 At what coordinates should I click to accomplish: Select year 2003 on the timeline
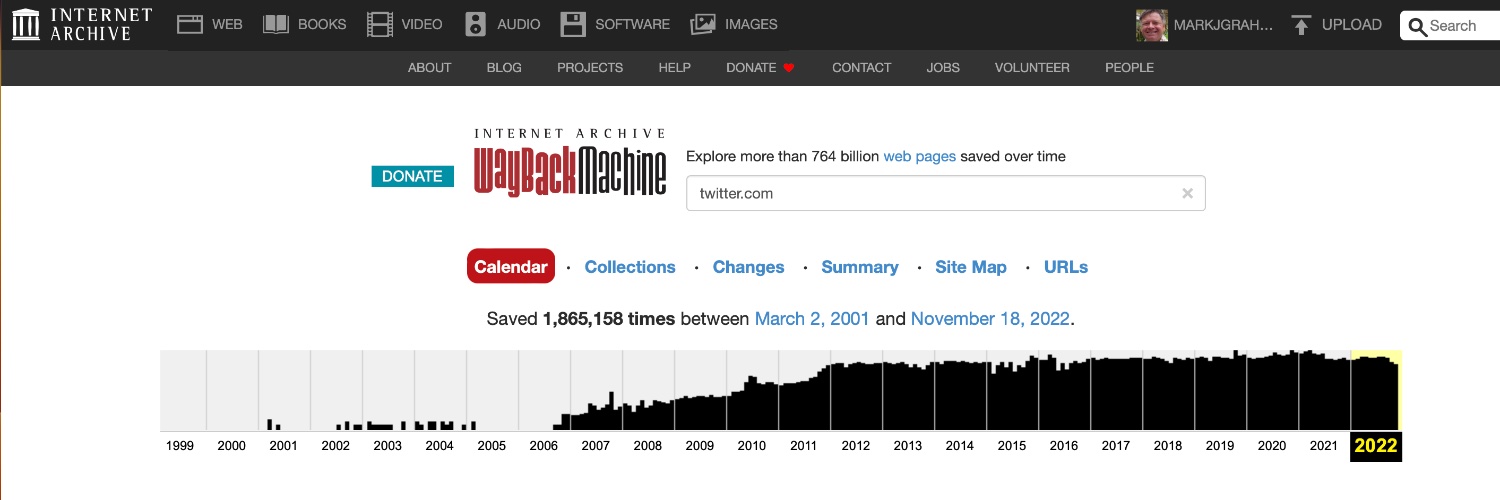pos(388,446)
